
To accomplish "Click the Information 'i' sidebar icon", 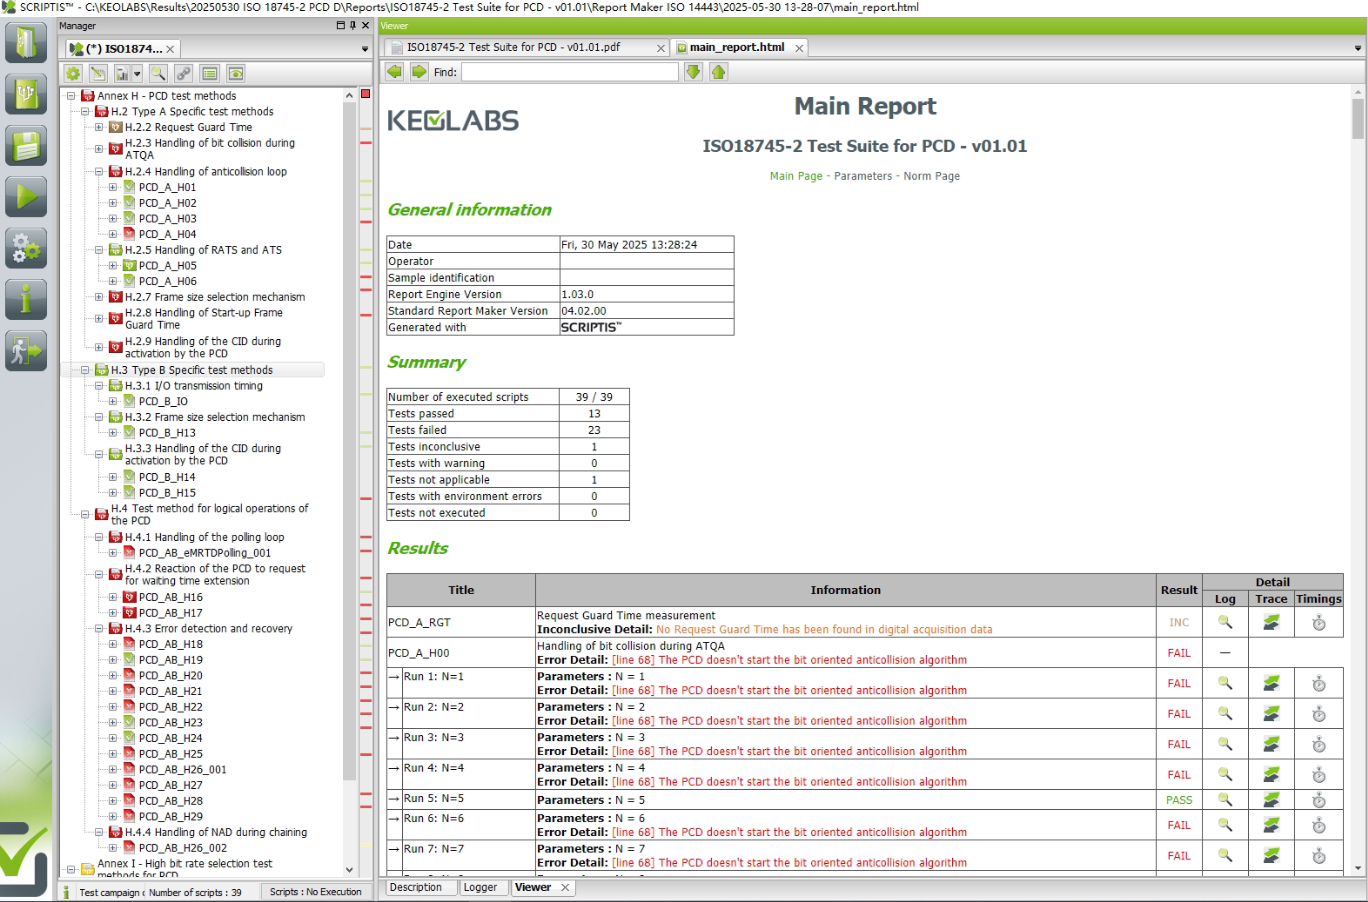I will tap(26, 299).
